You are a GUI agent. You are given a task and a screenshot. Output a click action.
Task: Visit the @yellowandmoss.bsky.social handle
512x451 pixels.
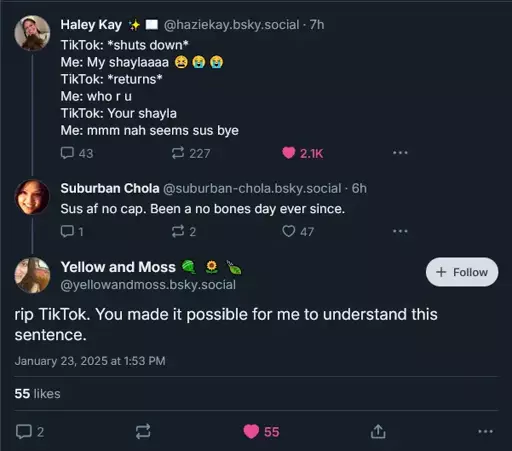click(148, 285)
